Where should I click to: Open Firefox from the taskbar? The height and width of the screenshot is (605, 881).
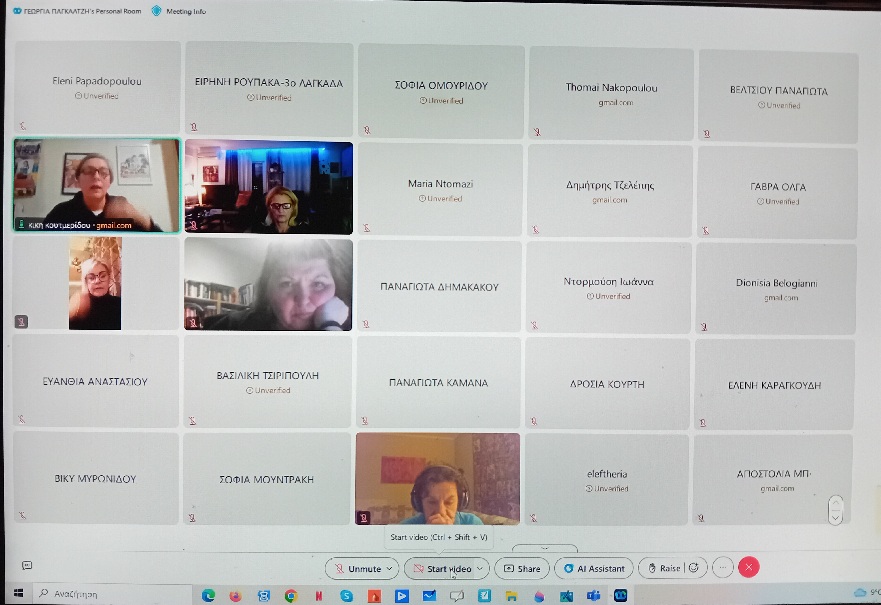[x=235, y=595]
